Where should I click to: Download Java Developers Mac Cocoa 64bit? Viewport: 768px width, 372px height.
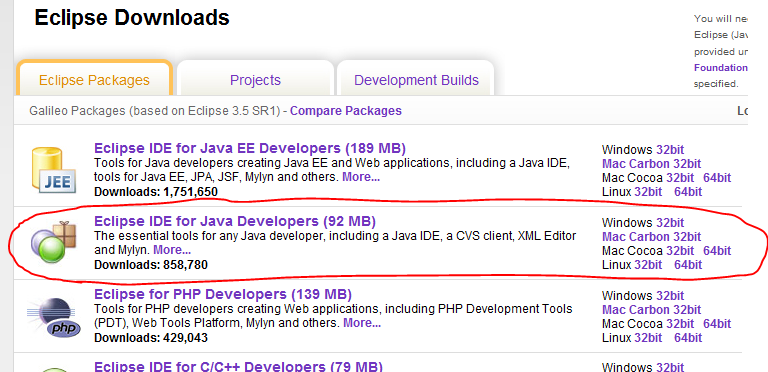717,251
